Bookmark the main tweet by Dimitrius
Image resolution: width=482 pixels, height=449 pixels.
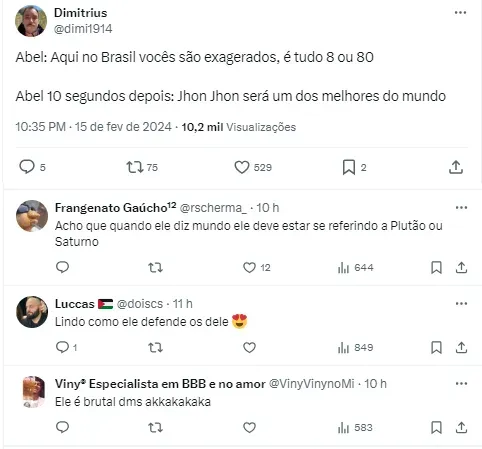(x=349, y=167)
